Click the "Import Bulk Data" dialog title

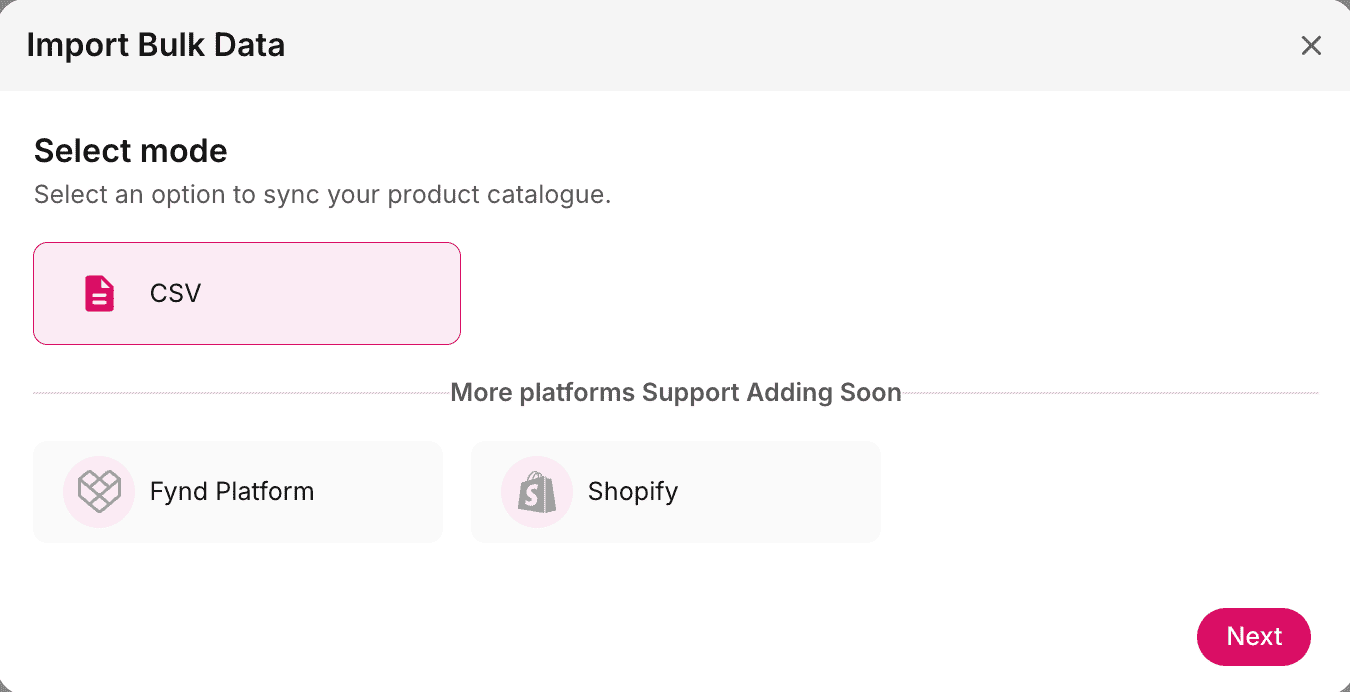click(156, 45)
